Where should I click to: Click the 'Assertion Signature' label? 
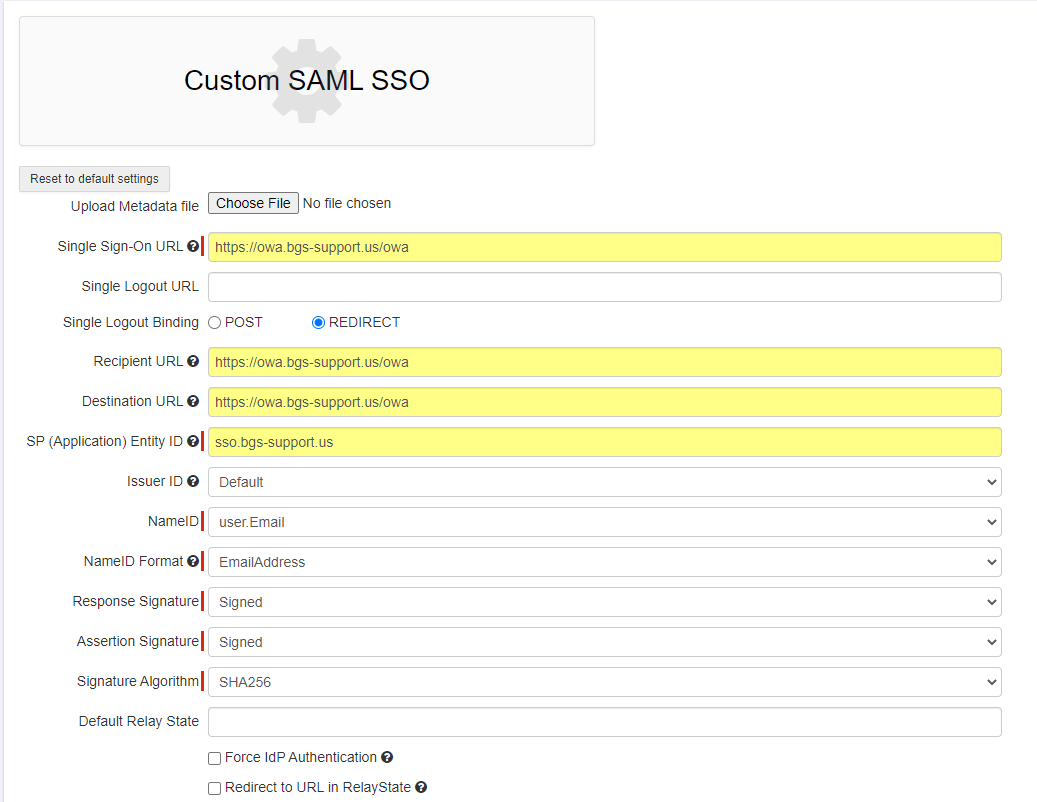click(x=138, y=641)
